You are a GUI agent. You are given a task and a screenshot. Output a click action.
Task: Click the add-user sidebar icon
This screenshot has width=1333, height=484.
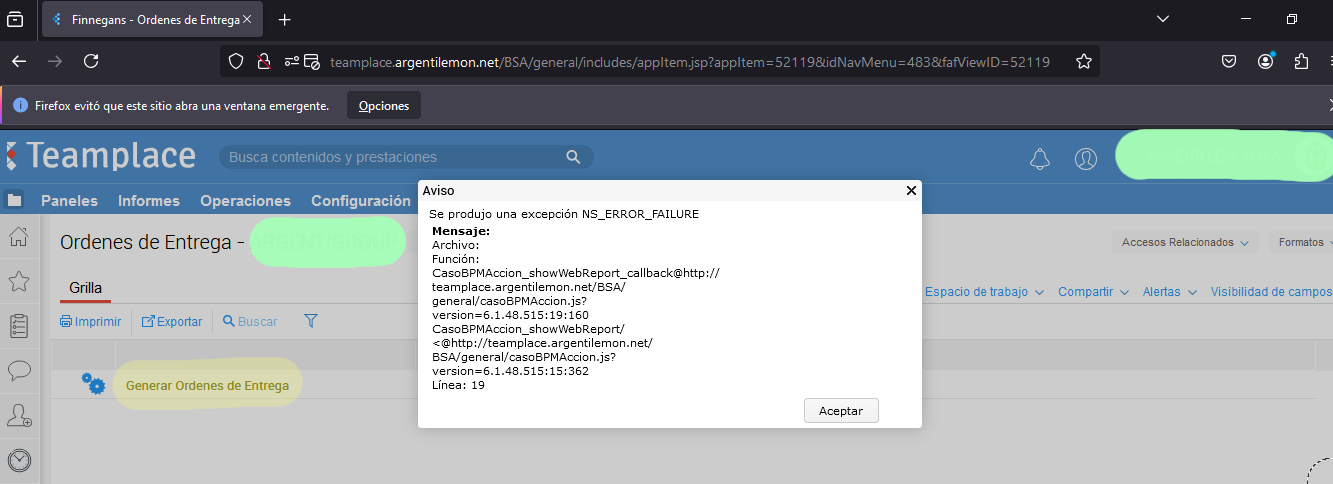point(18,415)
